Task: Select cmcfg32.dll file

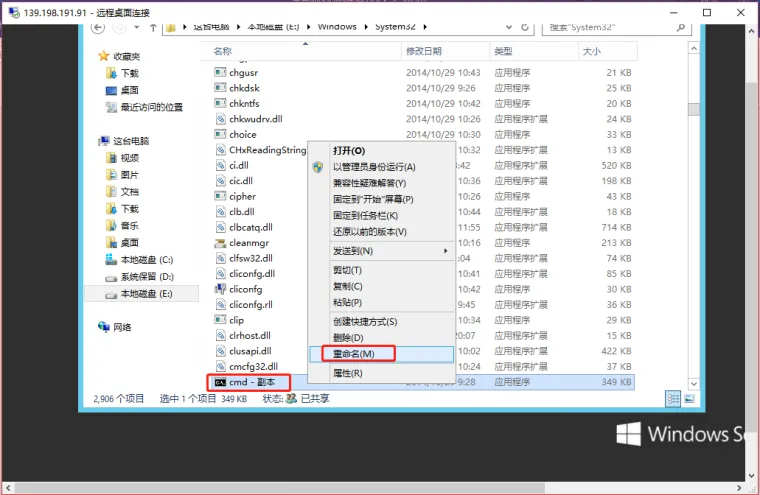Action: pyautogui.click(x=246, y=367)
